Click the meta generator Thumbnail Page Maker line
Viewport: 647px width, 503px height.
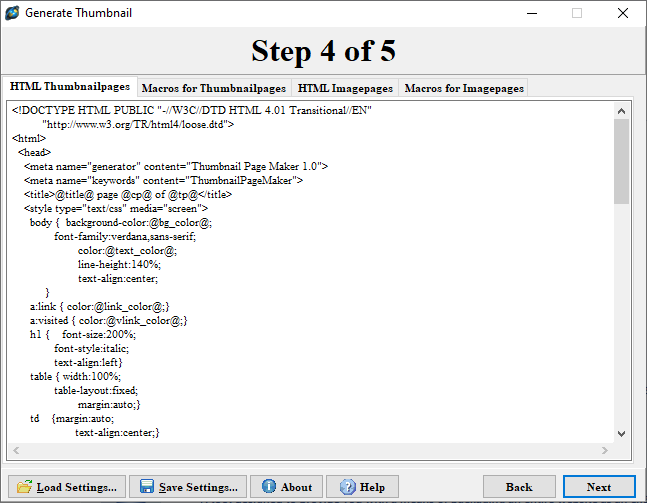tap(176, 166)
